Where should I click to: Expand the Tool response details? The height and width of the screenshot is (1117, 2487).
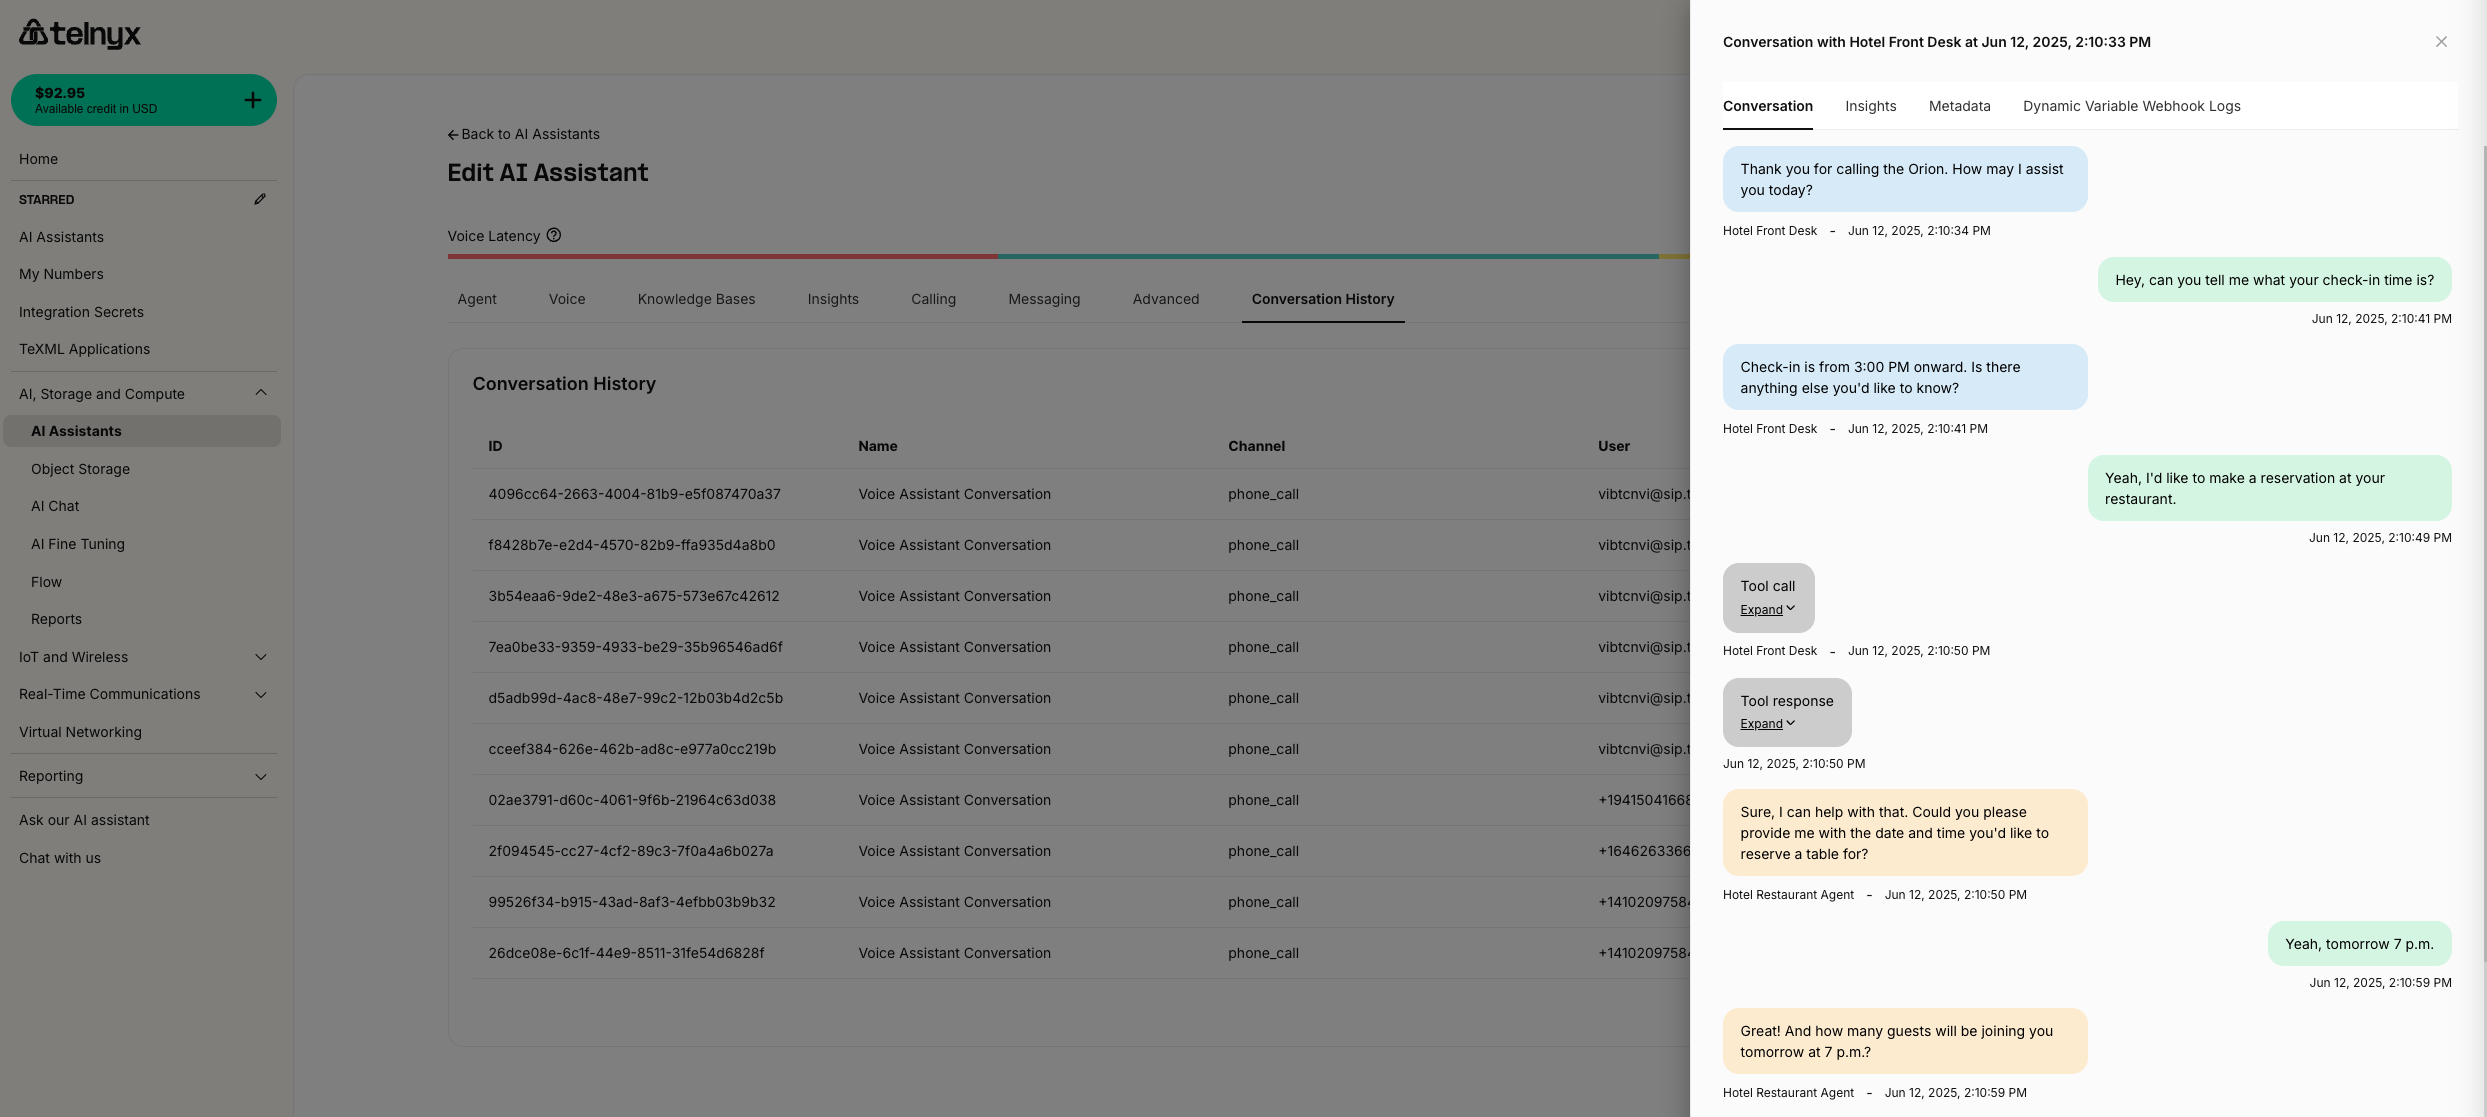tap(1763, 723)
